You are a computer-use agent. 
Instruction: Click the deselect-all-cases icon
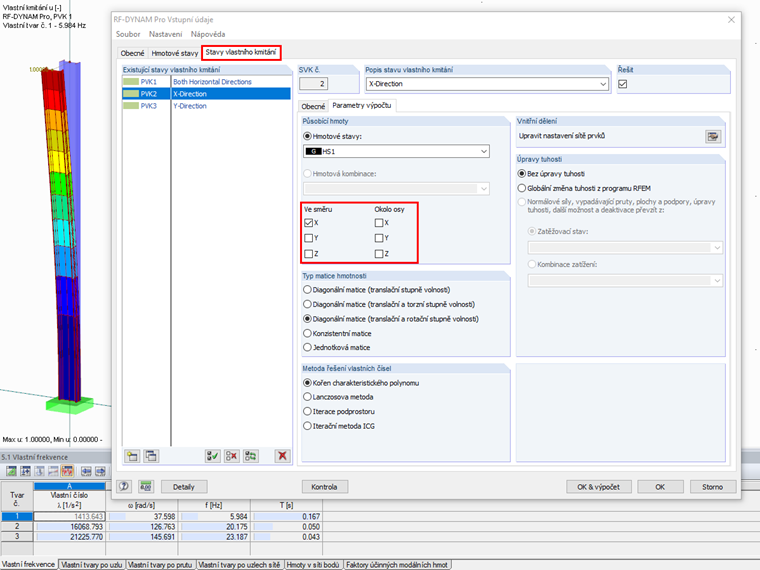(232, 456)
